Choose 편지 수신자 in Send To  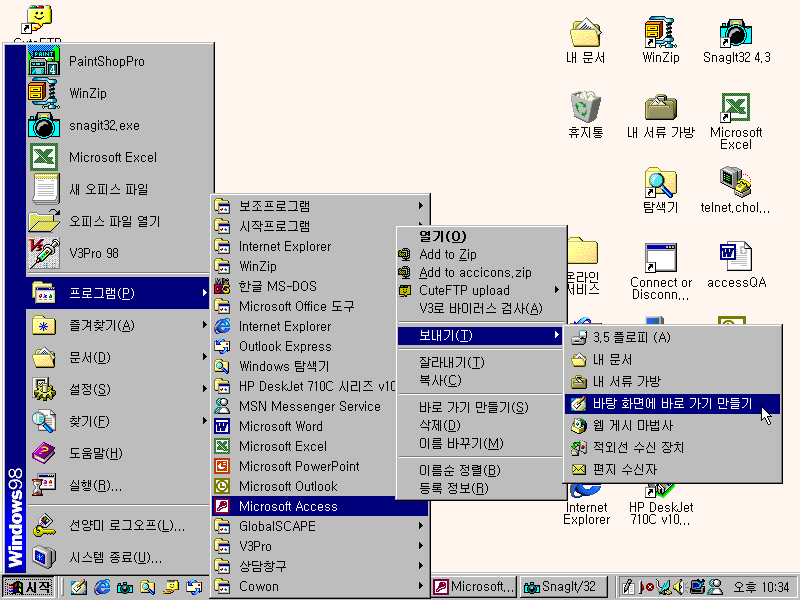[672, 469]
